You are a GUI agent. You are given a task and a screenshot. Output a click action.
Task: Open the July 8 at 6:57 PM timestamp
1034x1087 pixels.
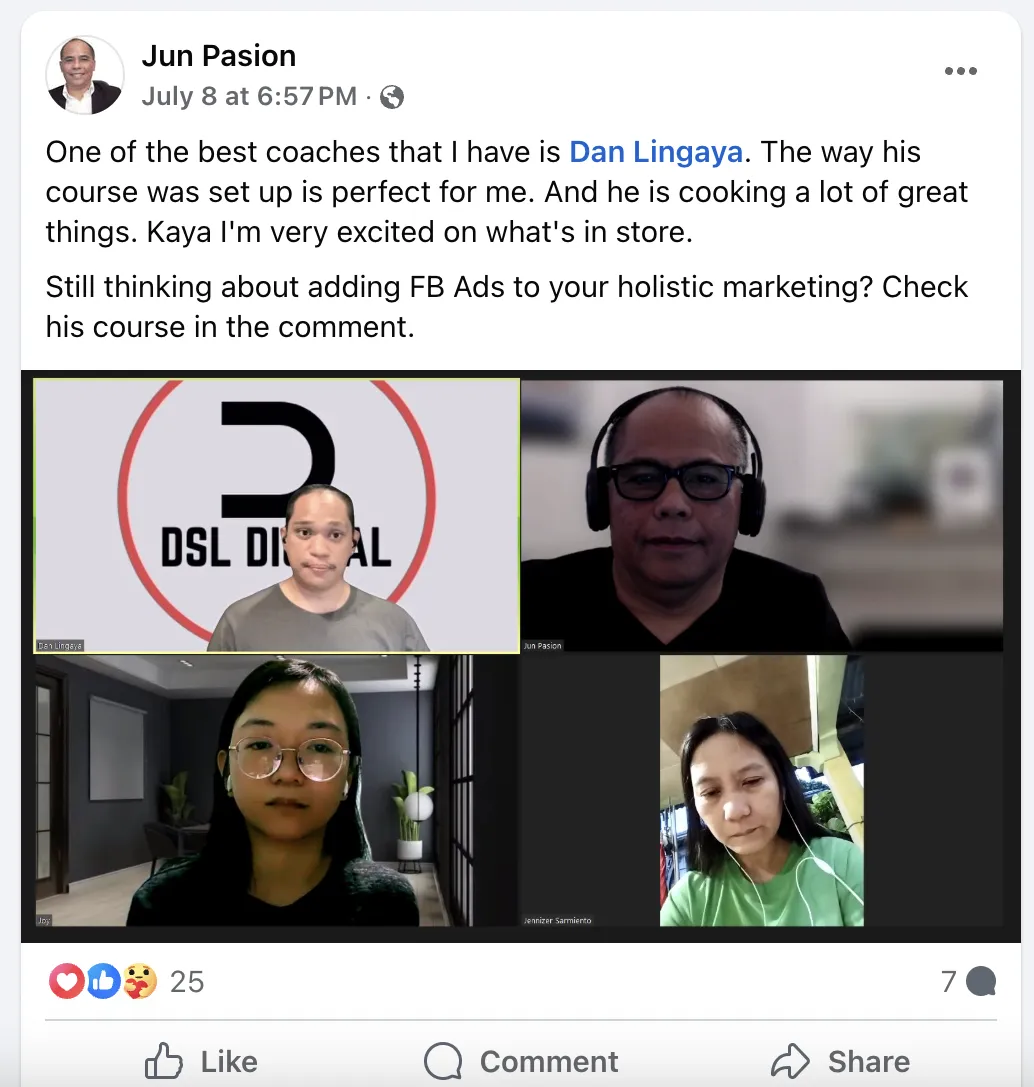(249, 96)
